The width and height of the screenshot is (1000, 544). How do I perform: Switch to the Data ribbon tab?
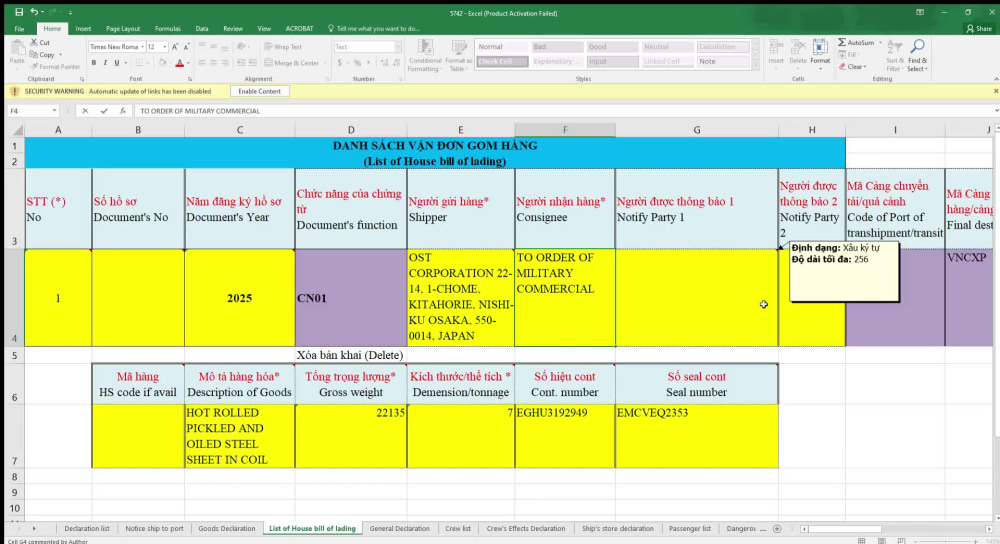tap(202, 29)
